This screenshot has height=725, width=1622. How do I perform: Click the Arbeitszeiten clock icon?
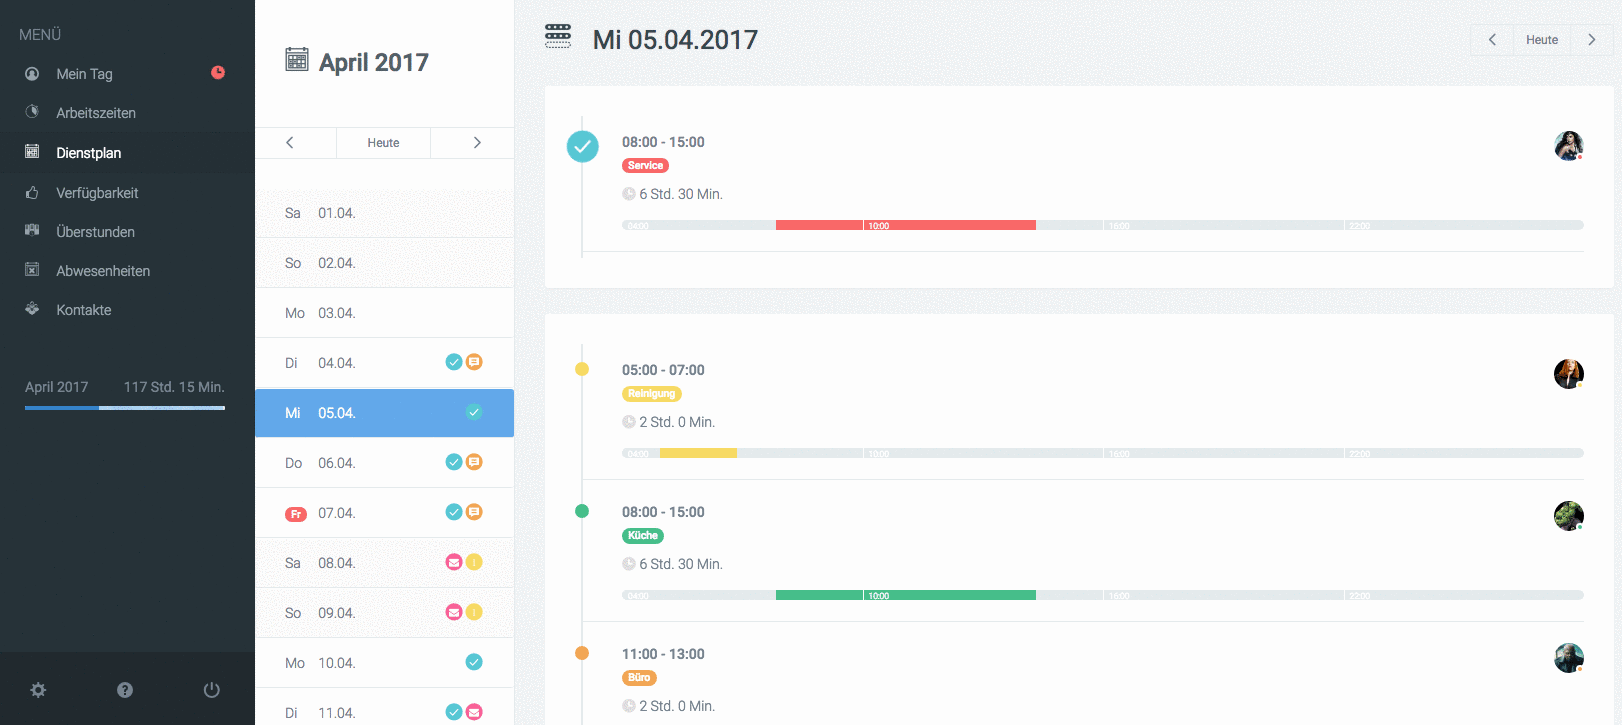pyautogui.click(x=32, y=112)
